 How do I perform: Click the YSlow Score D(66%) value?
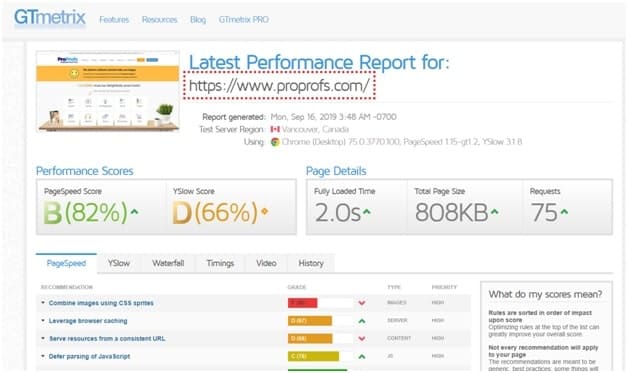[x=215, y=212]
